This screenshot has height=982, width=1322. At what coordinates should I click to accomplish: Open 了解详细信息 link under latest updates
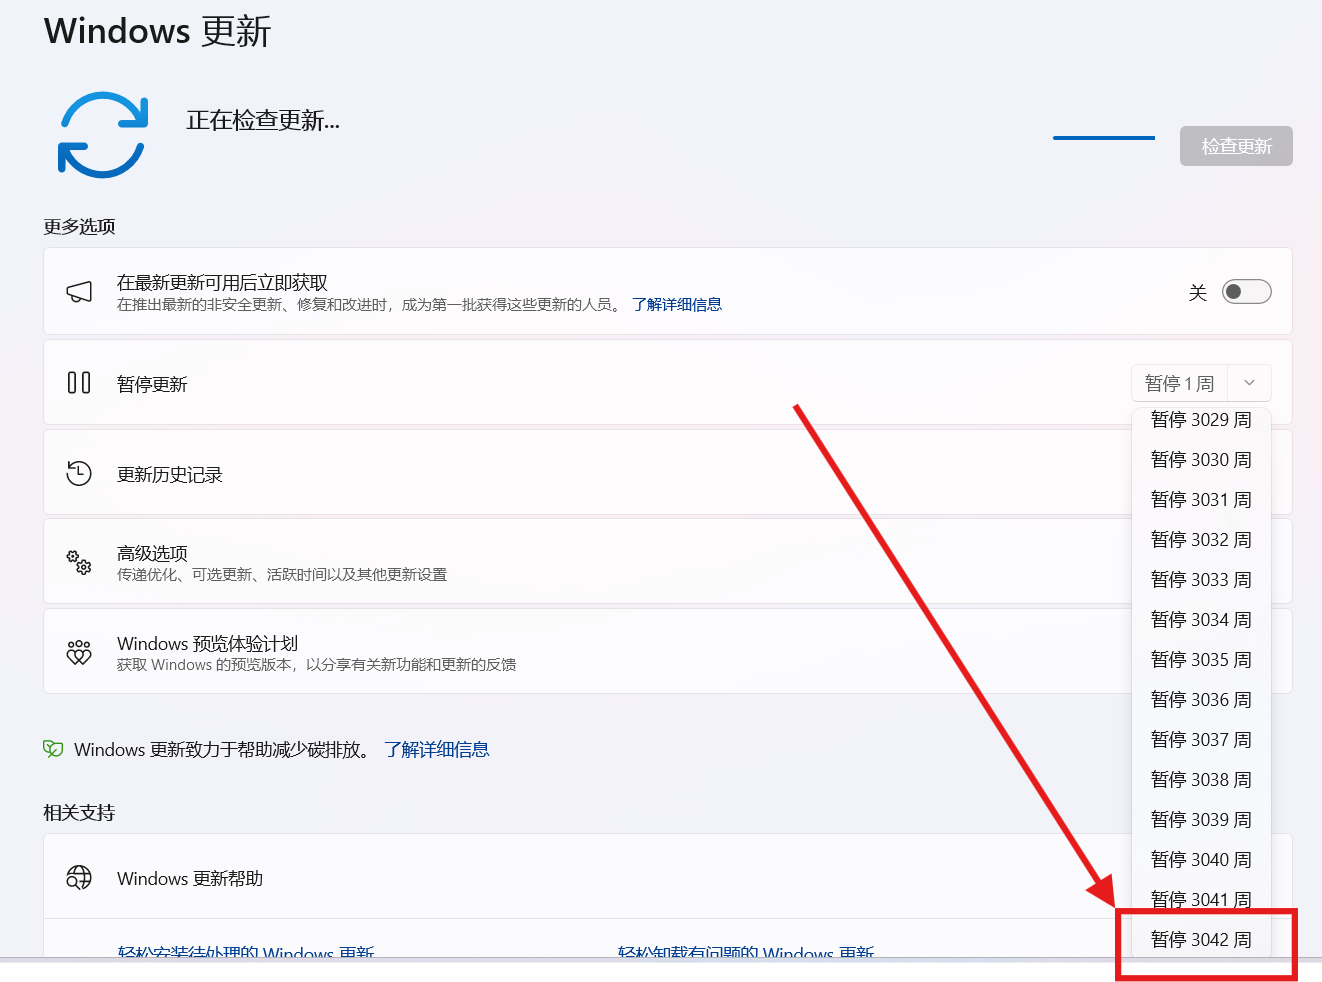click(x=677, y=305)
